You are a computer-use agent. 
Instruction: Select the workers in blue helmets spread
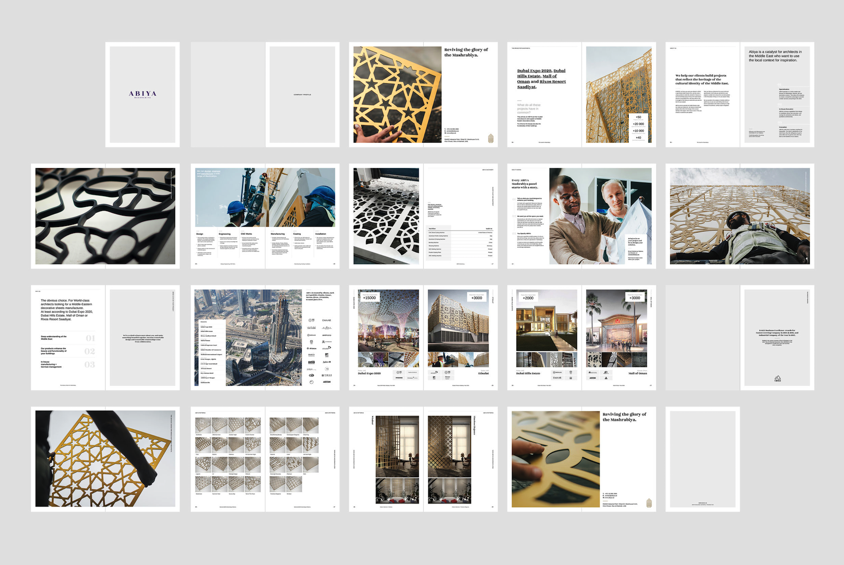[265, 197]
